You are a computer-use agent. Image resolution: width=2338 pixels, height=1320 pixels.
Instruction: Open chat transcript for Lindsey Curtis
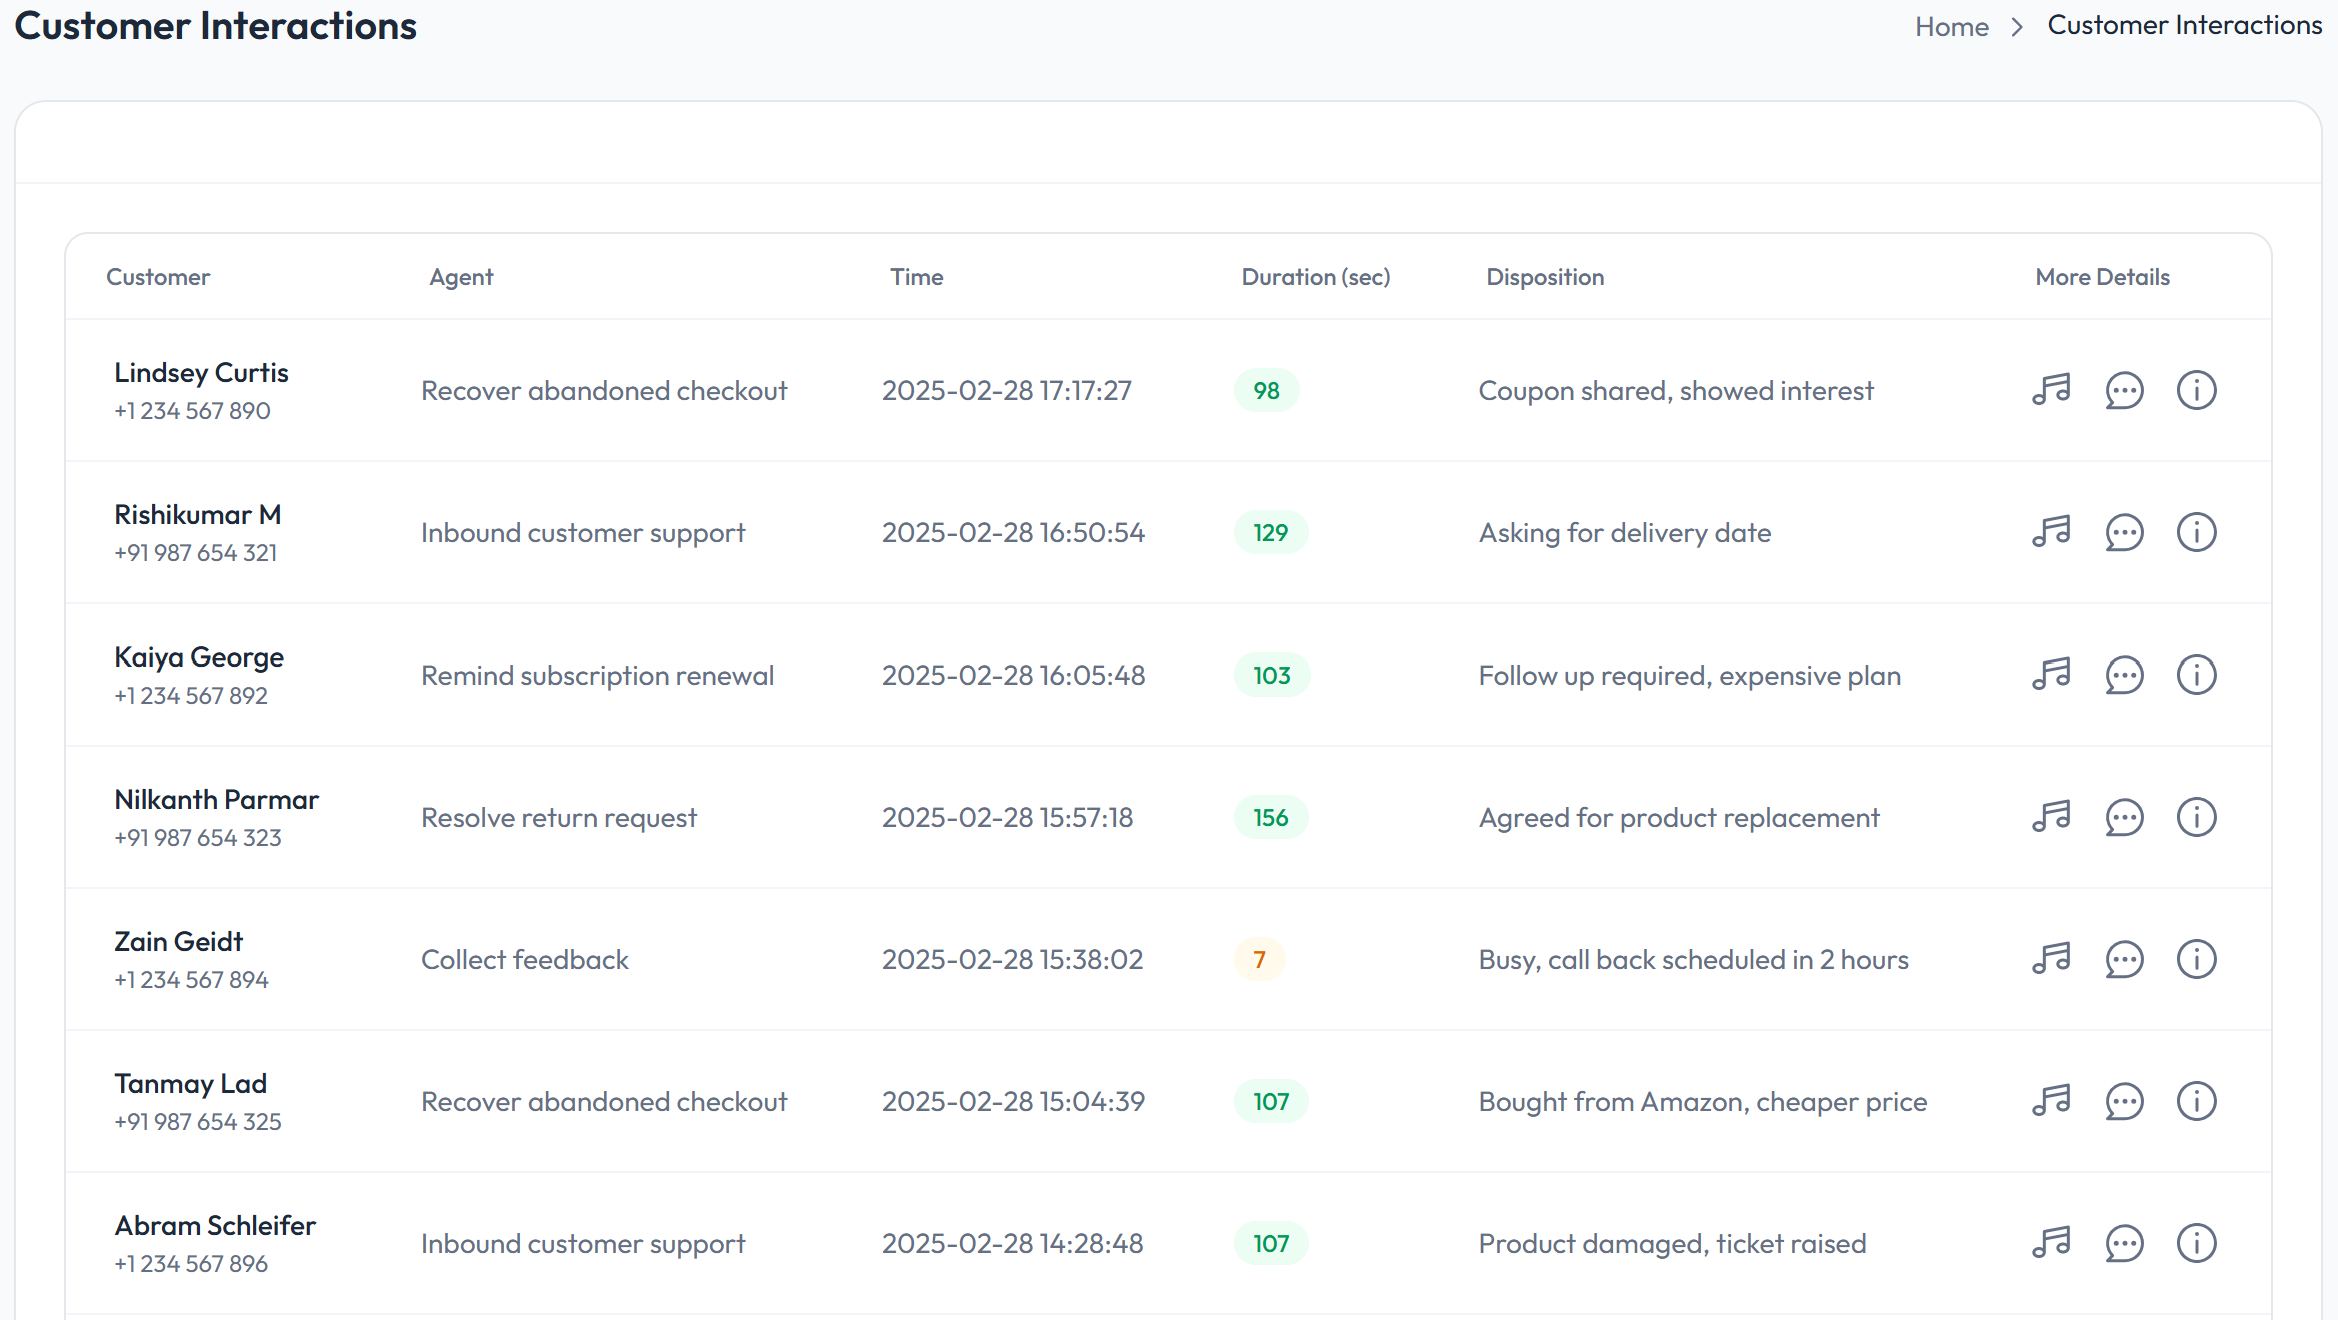[x=2124, y=391]
